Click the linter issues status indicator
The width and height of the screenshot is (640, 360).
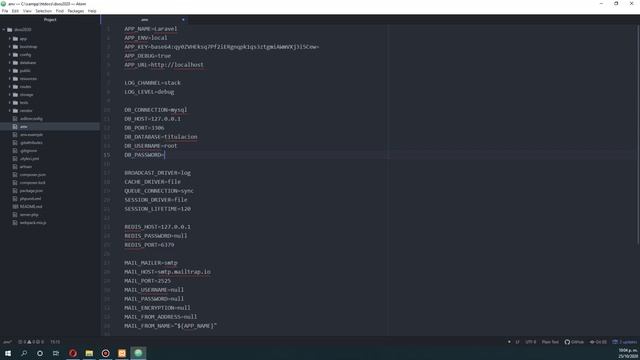[x=31, y=342]
